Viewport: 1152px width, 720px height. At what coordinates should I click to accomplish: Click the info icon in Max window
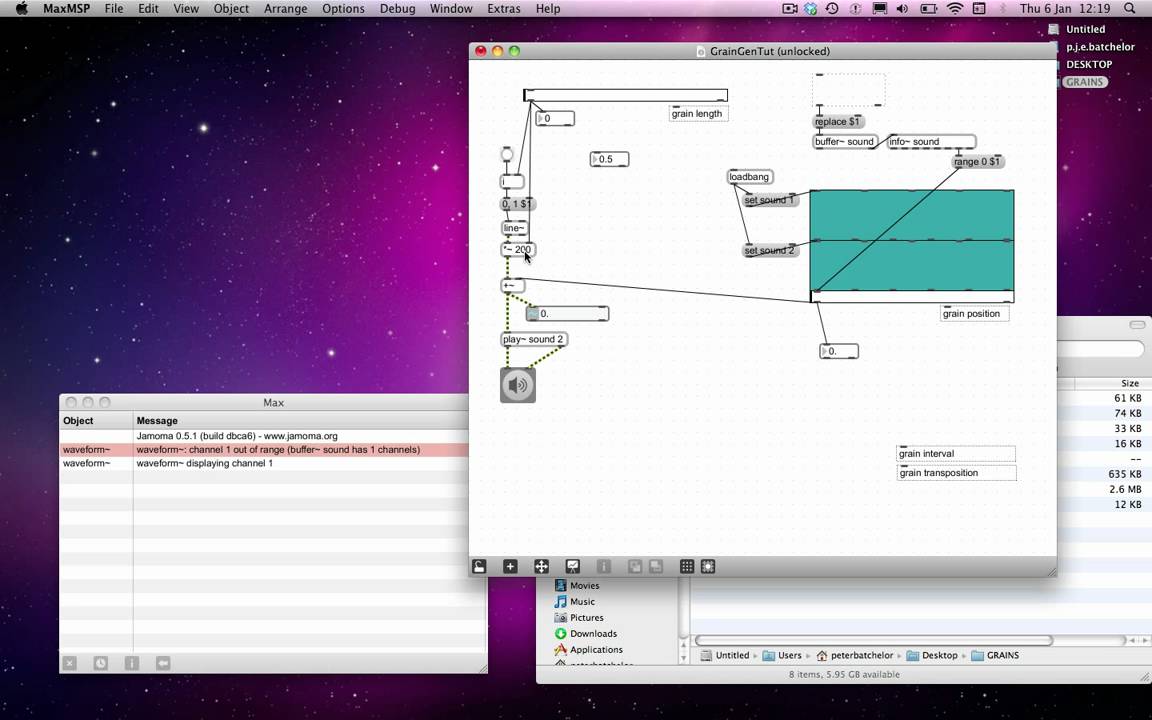[x=132, y=663]
